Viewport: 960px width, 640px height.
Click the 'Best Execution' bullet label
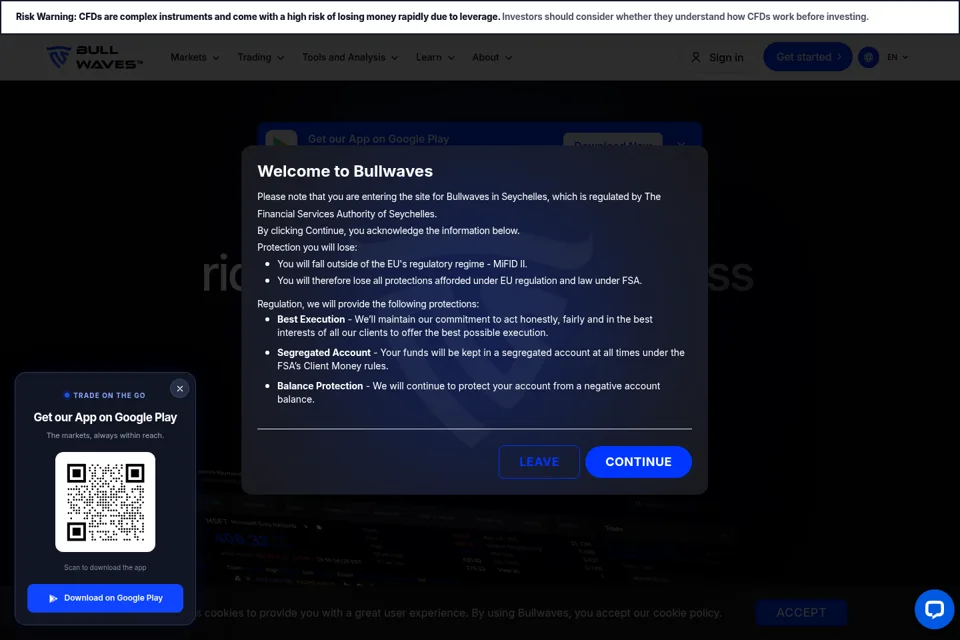(311, 319)
